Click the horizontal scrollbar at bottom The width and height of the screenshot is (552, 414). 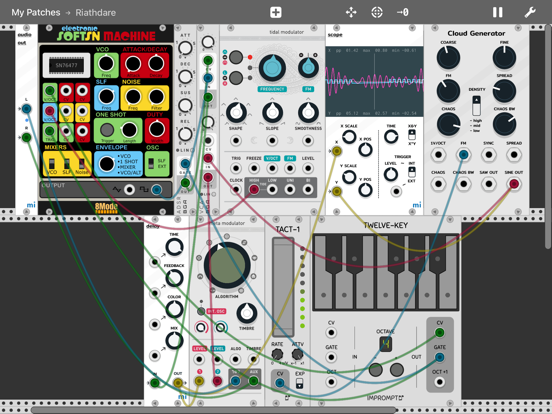[213, 410]
